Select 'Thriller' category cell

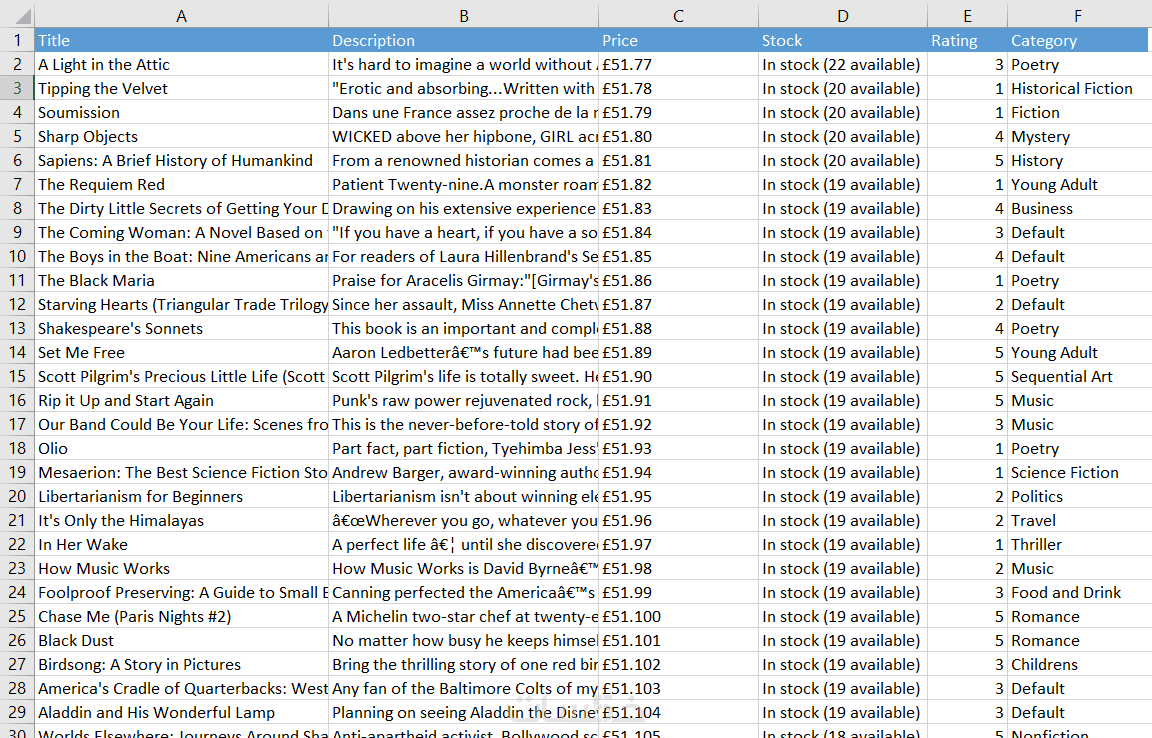tap(1078, 545)
